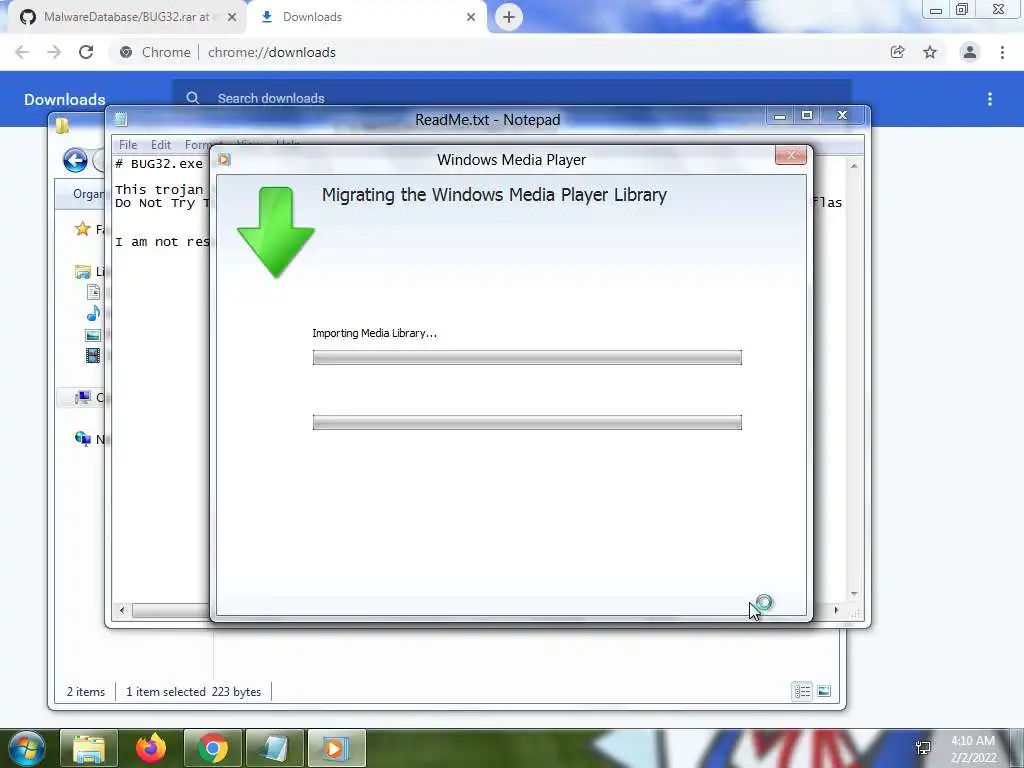The width and height of the screenshot is (1024, 768).
Task: Minimize the ReadMe.txt Notepad window
Action: 780,116
